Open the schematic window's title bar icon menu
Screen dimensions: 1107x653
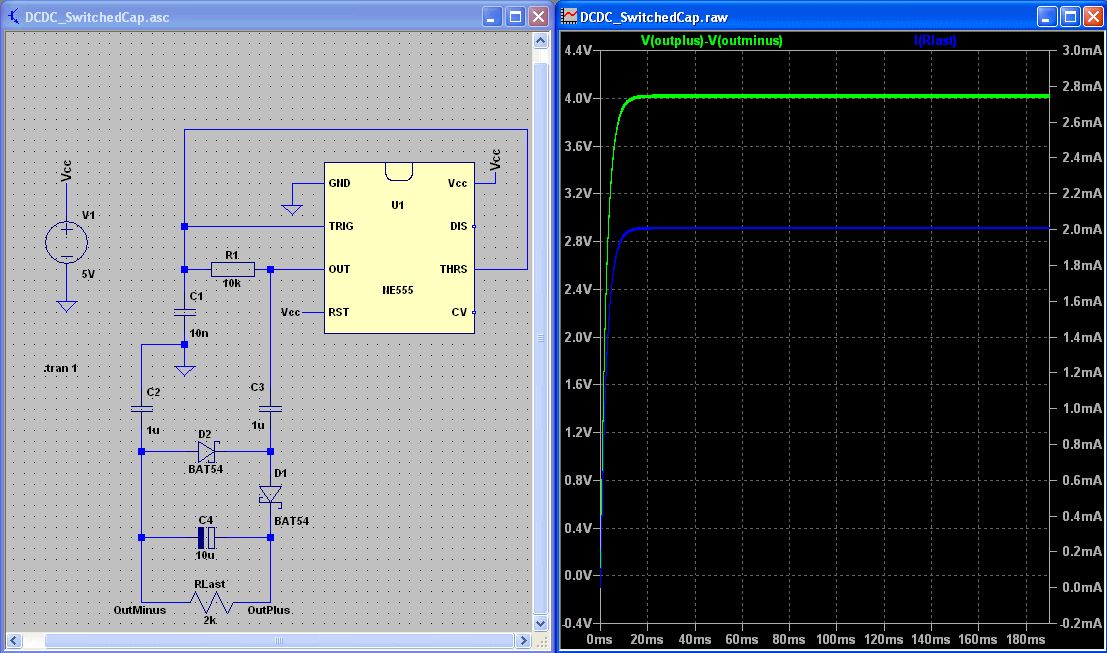point(14,17)
